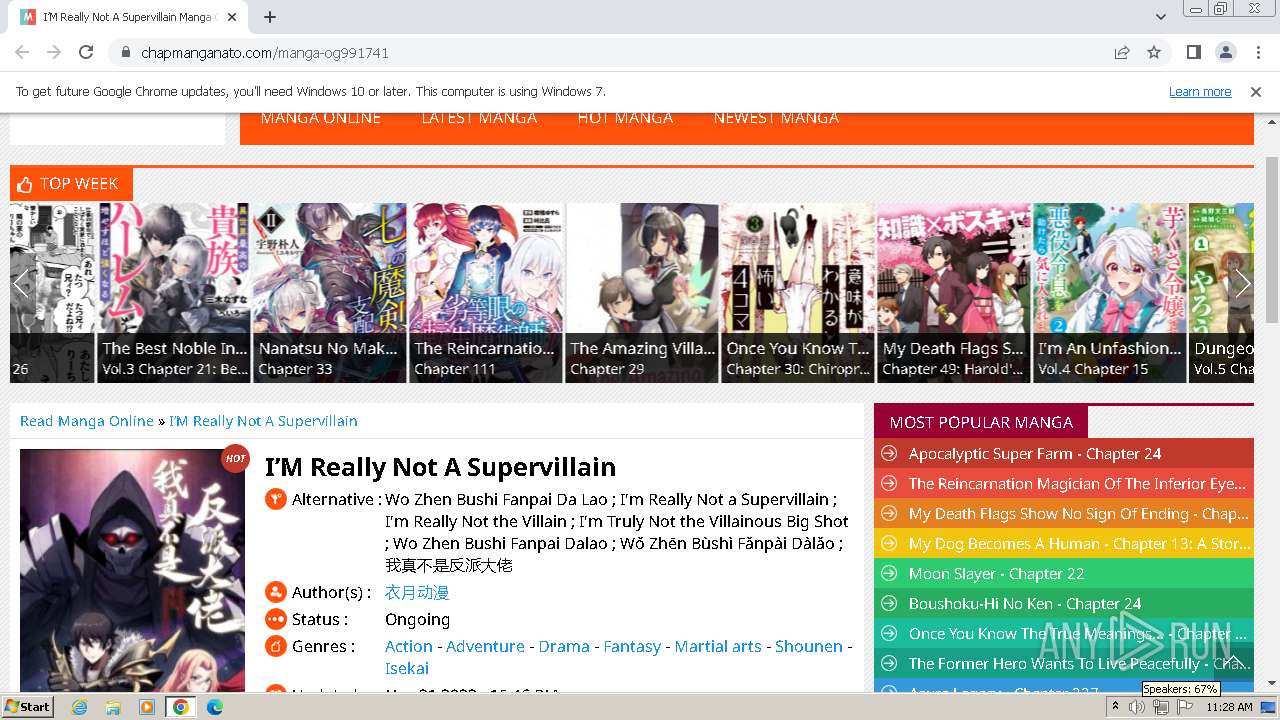This screenshot has width=1280, height=720.
Task: Open Once You Know T... cover
Action: 798,292
